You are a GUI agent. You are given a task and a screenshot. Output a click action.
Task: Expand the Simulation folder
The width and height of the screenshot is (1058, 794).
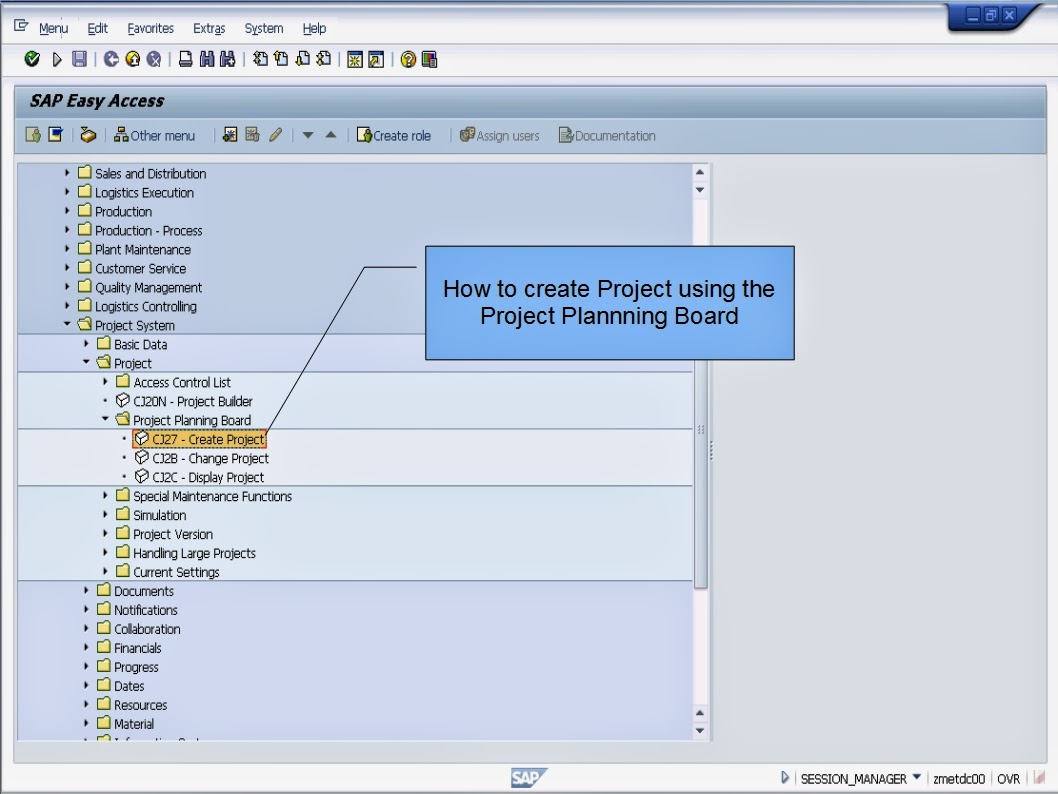[x=107, y=515]
